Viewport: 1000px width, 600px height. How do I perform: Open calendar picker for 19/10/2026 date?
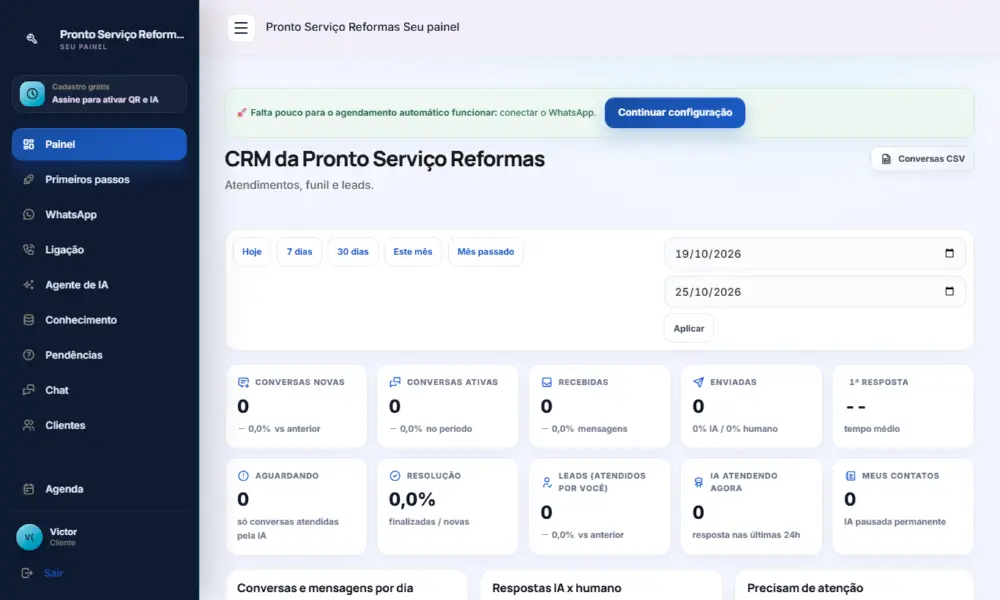[949, 253]
